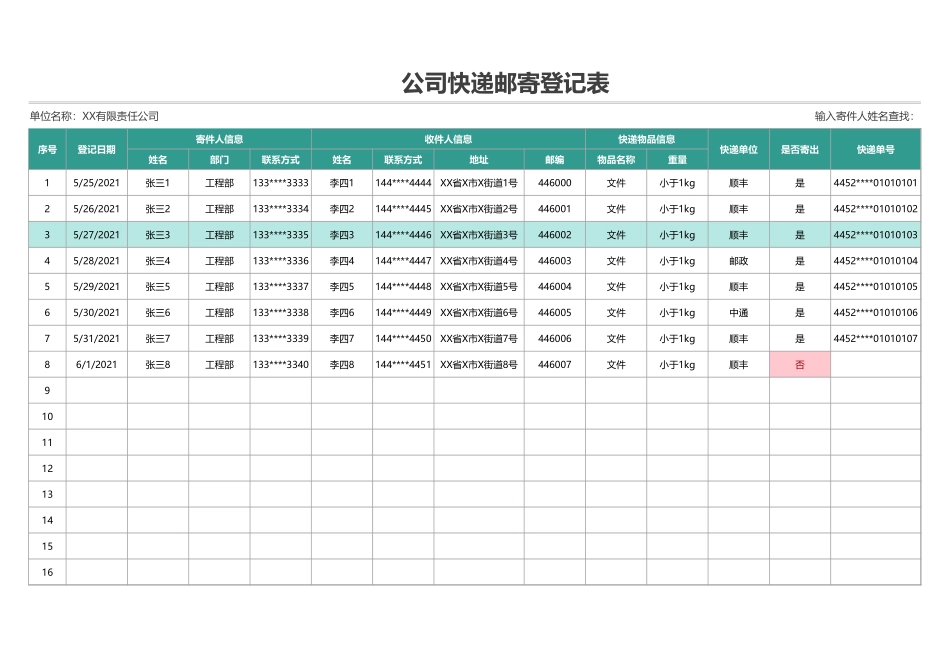Select the 是否寄出 column header
Viewport: 950px width, 672px height.
point(799,149)
